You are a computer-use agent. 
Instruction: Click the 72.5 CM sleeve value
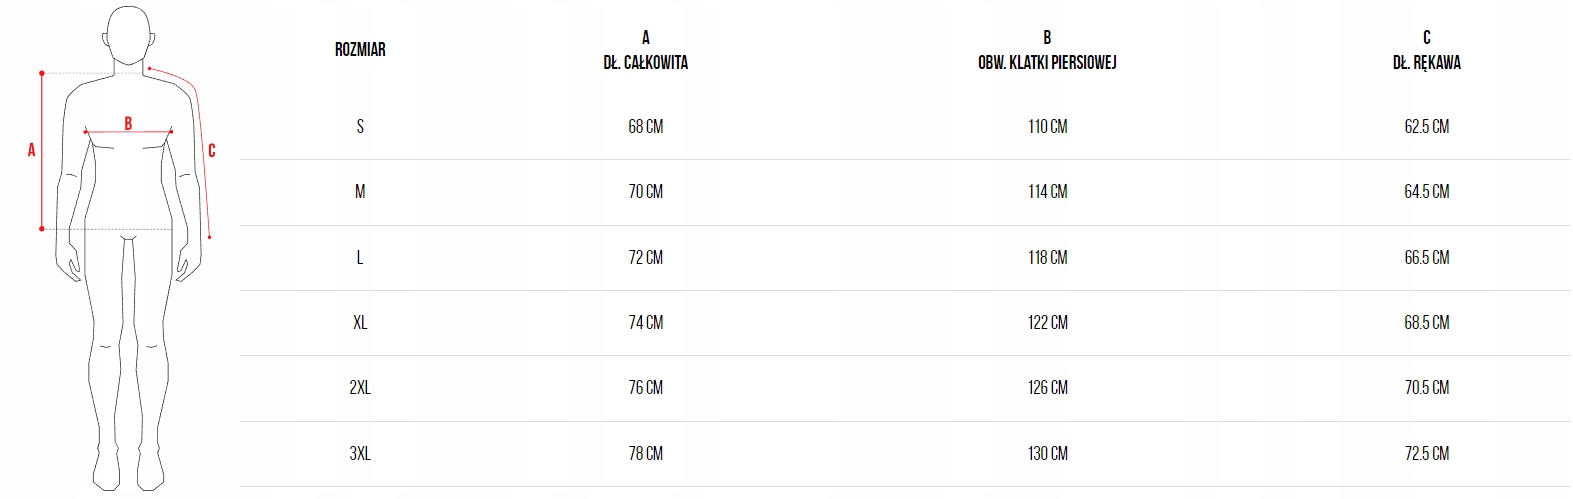(1426, 453)
